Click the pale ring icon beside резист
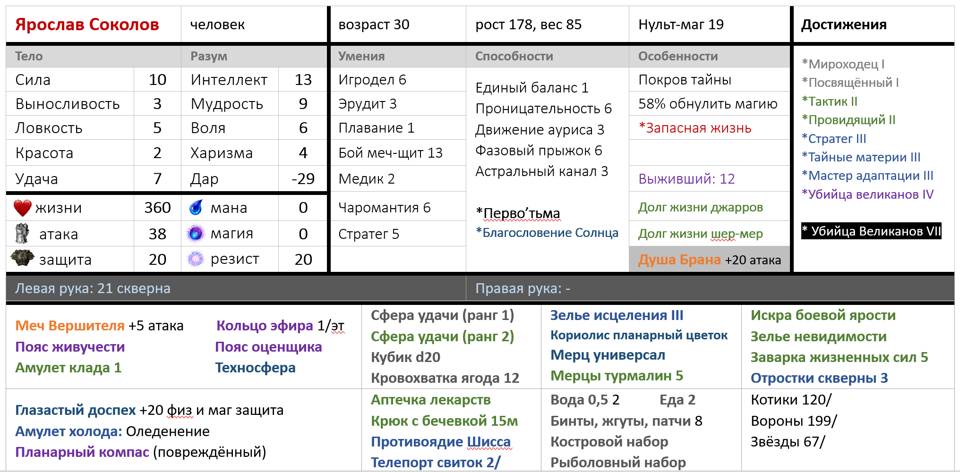 point(197,259)
